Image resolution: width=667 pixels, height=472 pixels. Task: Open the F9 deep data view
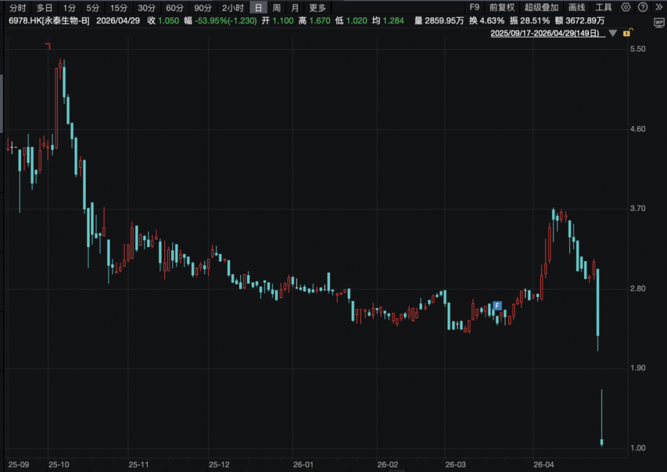pyautogui.click(x=474, y=7)
